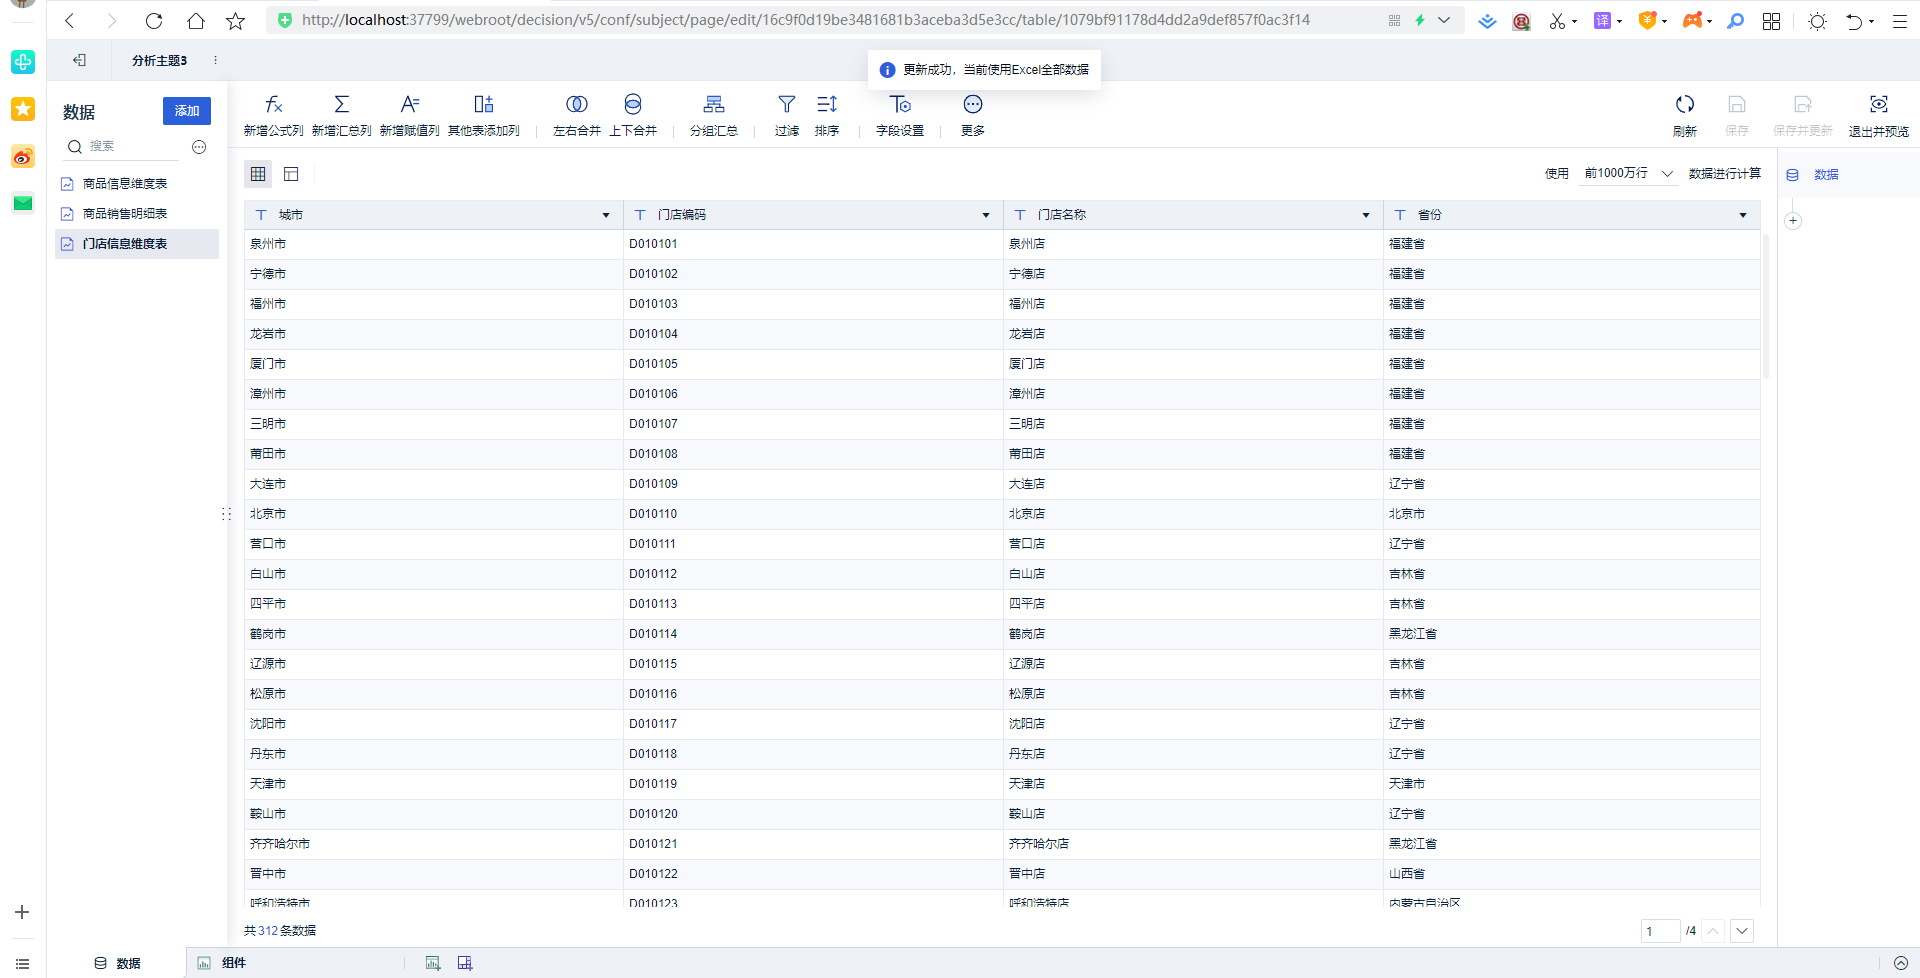Click the 其他表添加列 icon
The width and height of the screenshot is (1920, 978).
point(484,104)
